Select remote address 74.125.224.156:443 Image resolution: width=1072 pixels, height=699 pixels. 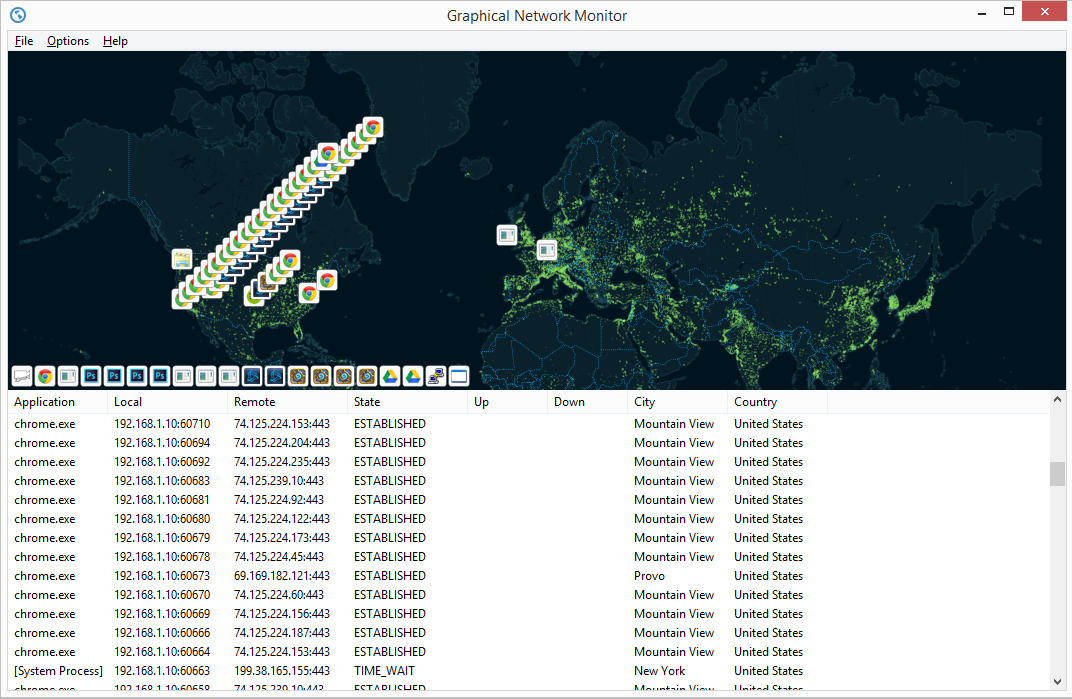pyautogui.click(x=282, y=614)
